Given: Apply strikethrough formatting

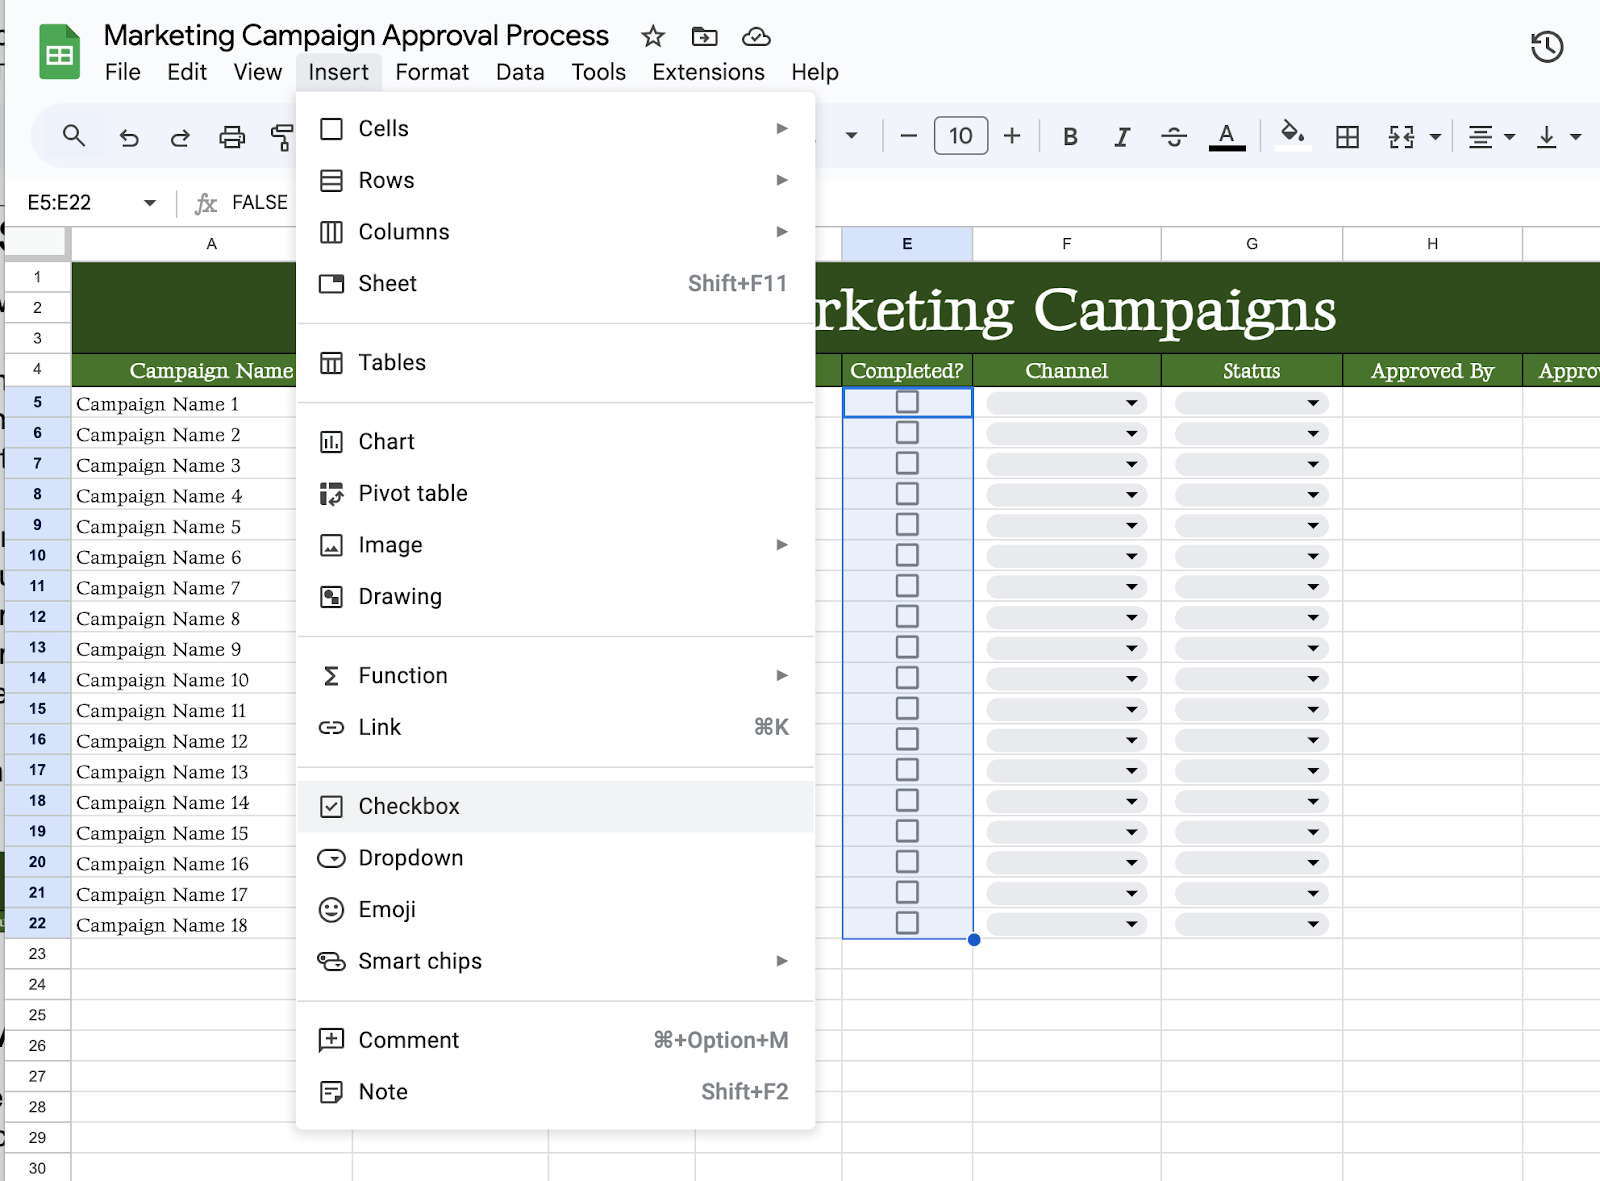Looking at the screenshot, I should [1174, 137].
